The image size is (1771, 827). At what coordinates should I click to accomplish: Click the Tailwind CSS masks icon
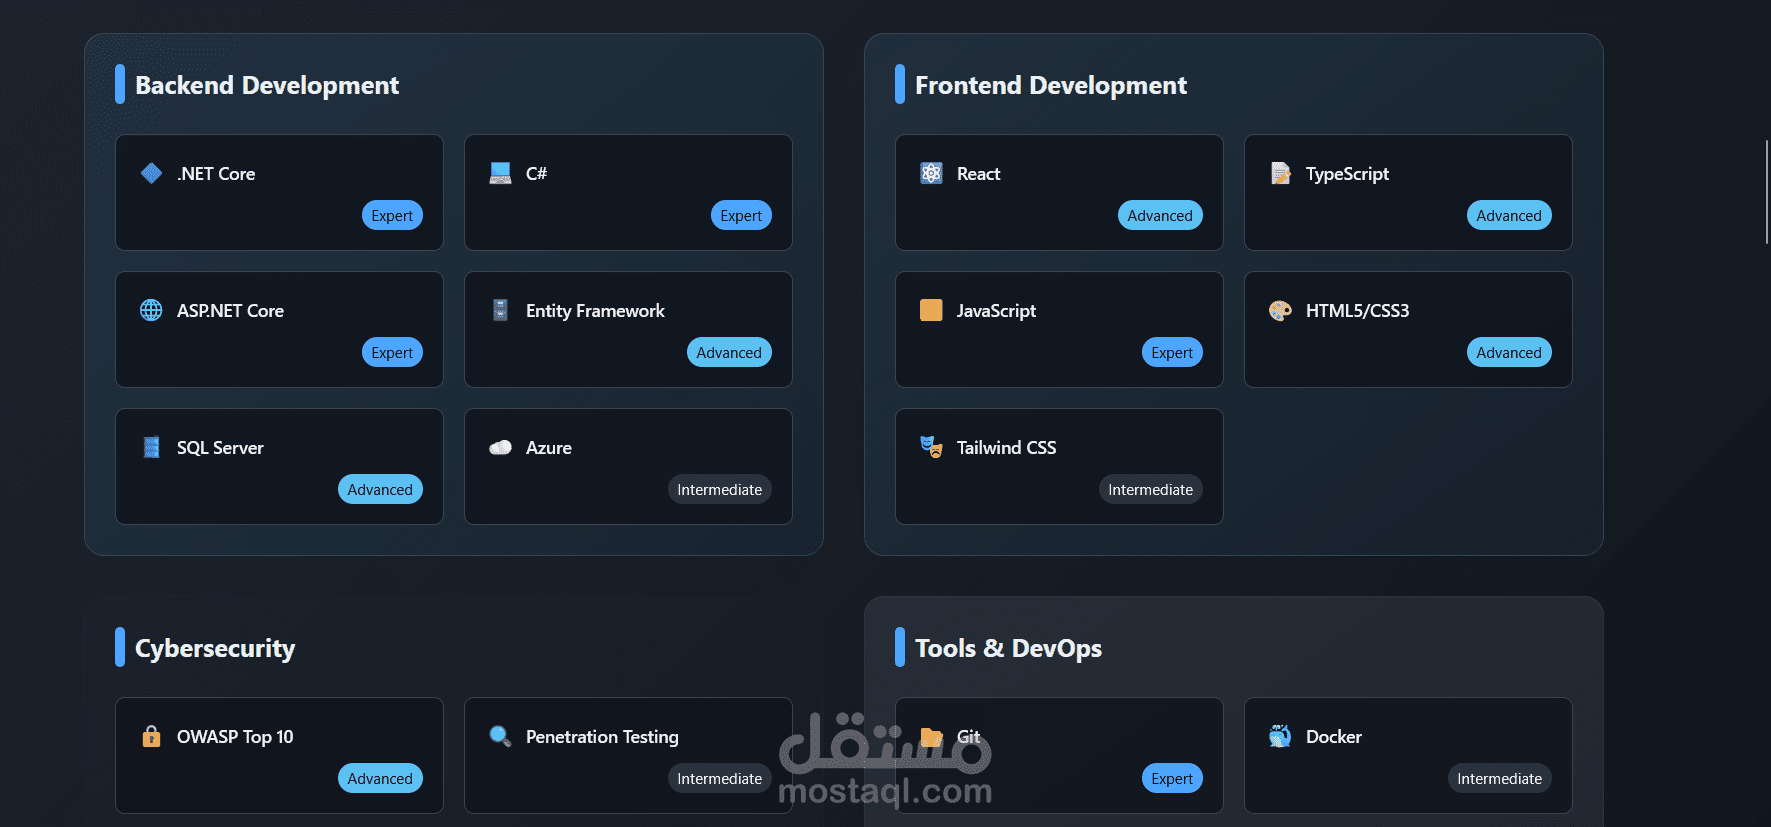(x=931, y=447)
